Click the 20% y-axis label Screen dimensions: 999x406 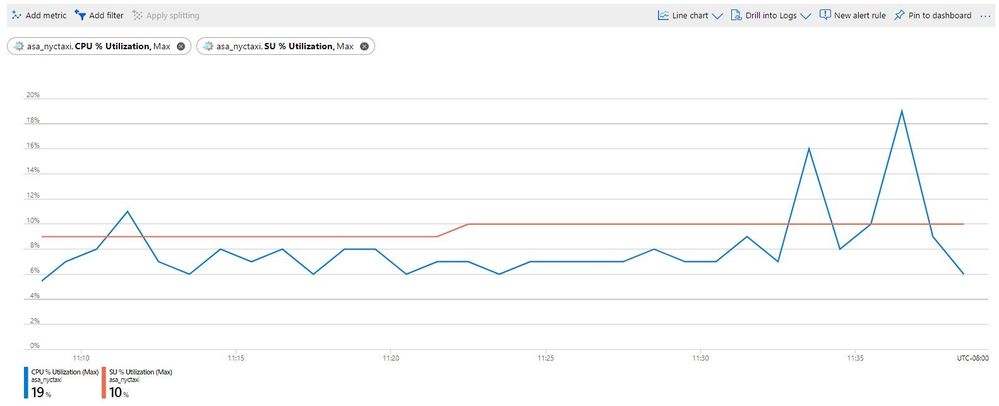pyautogui.click(x=32, y=95)
